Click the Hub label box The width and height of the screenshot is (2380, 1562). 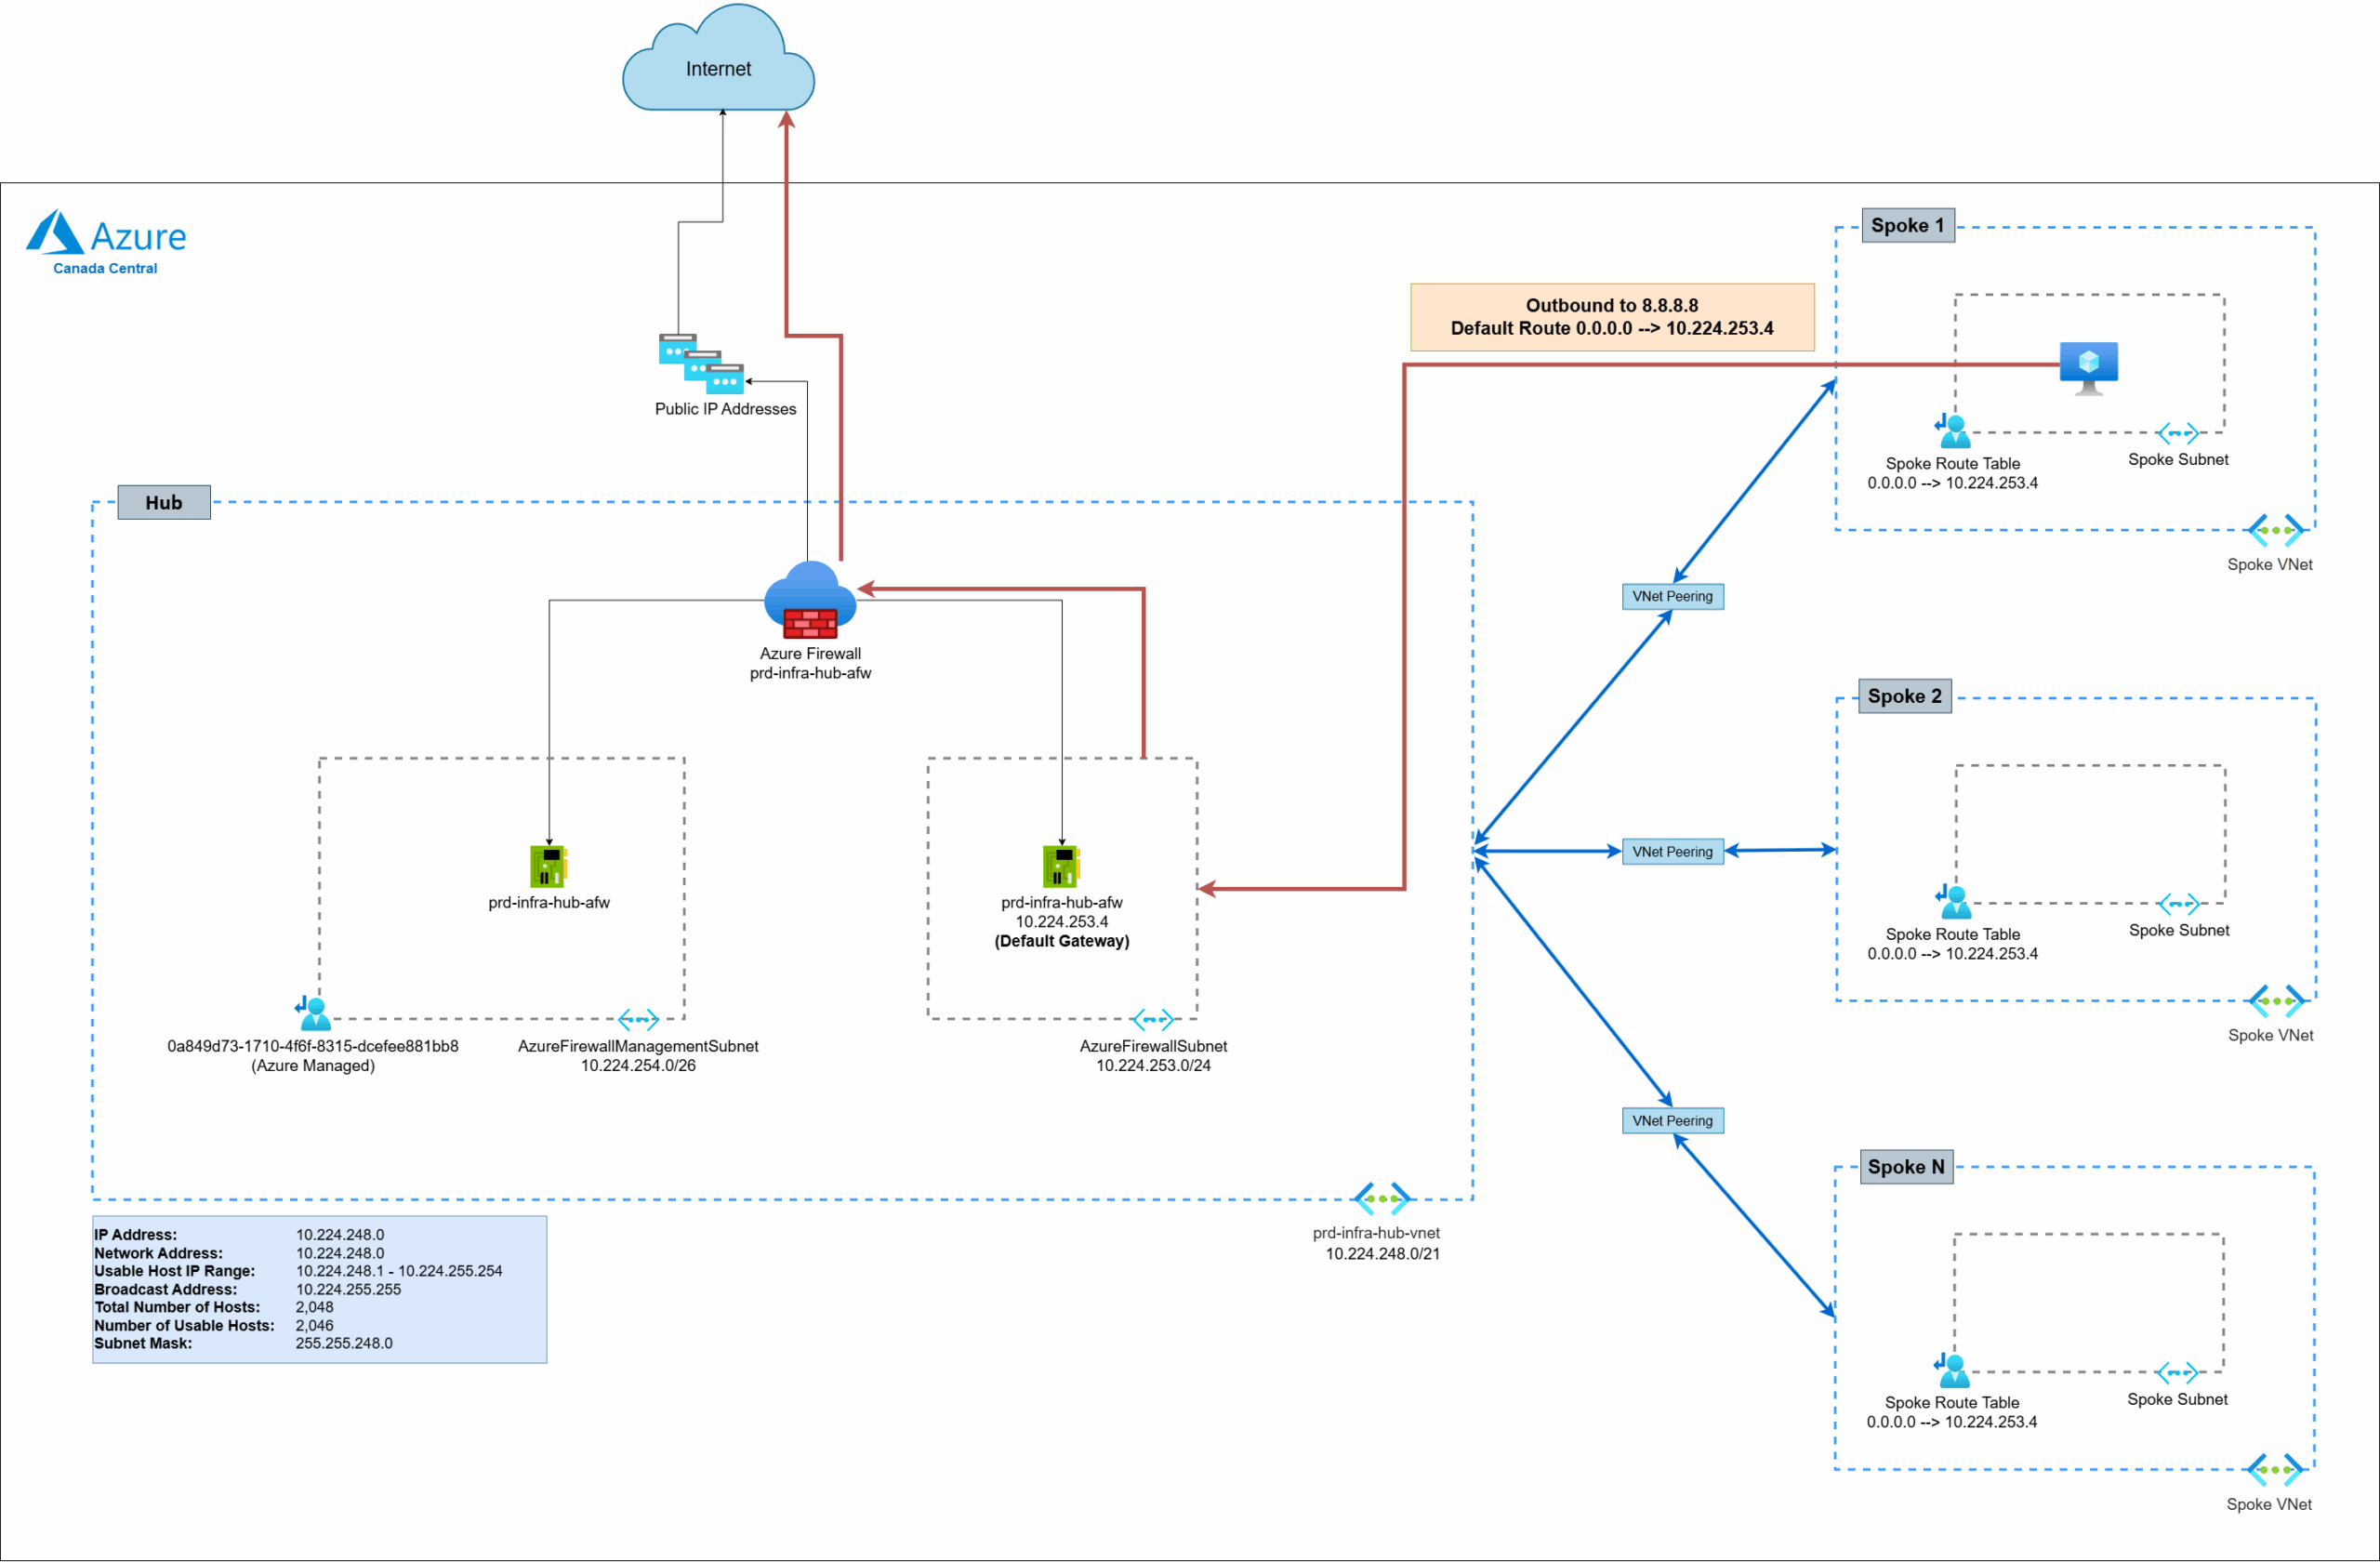pyautogui.click(x=164, y=502)
